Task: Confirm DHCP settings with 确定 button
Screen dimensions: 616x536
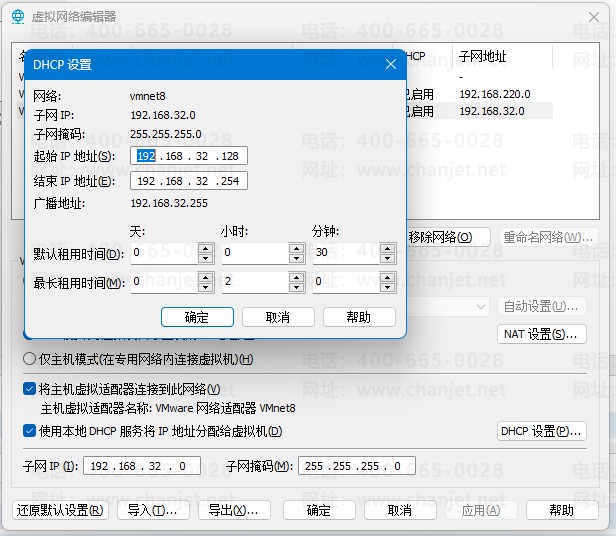Action: tap(197, 317)
